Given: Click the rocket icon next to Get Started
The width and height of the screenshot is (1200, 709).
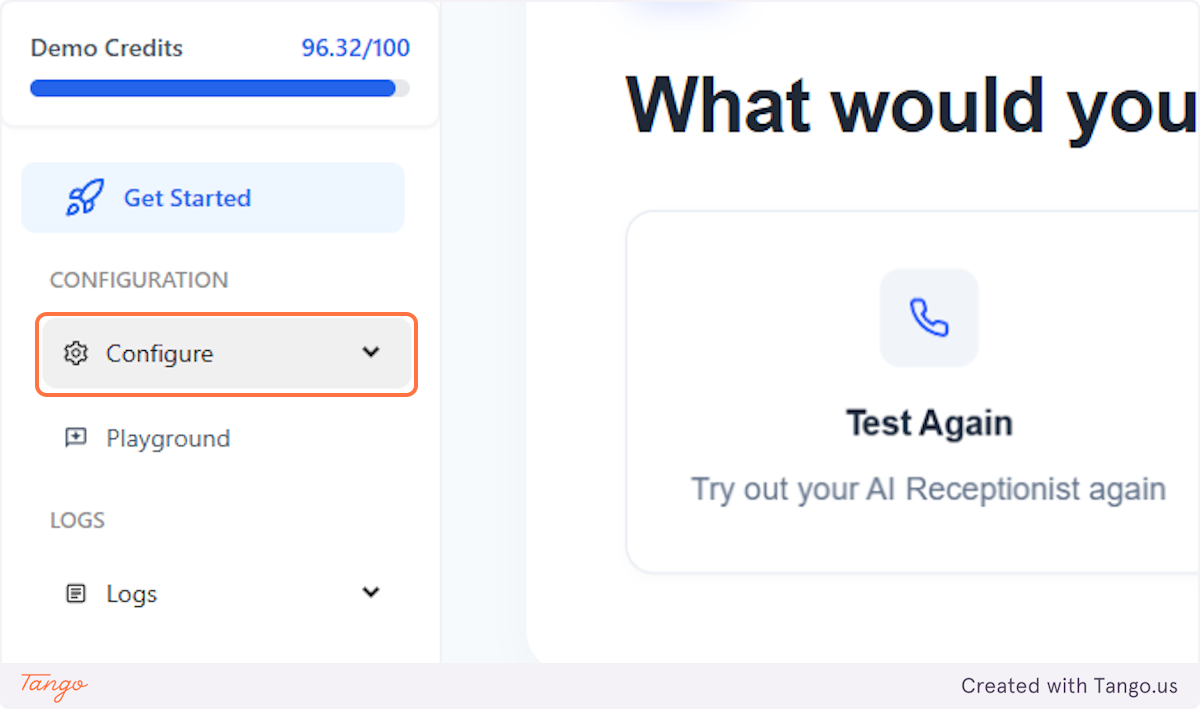Looking at the screenshot, I should [x=85, y=197].
